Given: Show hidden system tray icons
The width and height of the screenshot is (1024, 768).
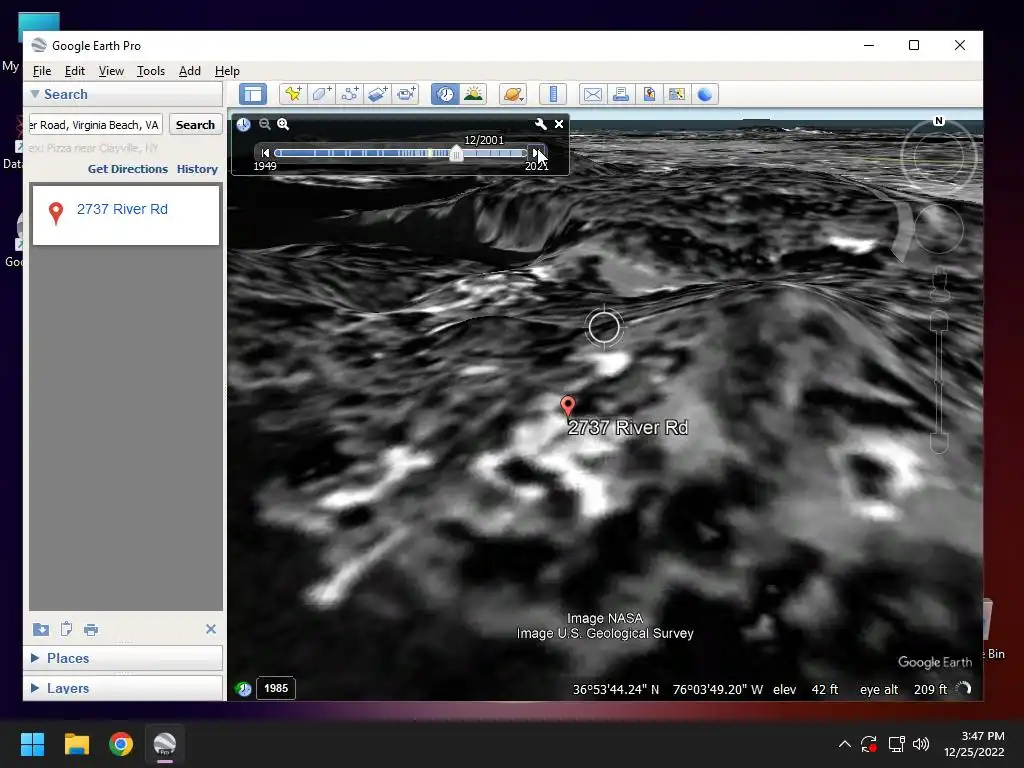Looking at the screenshot, I should [x=844, y=744].
